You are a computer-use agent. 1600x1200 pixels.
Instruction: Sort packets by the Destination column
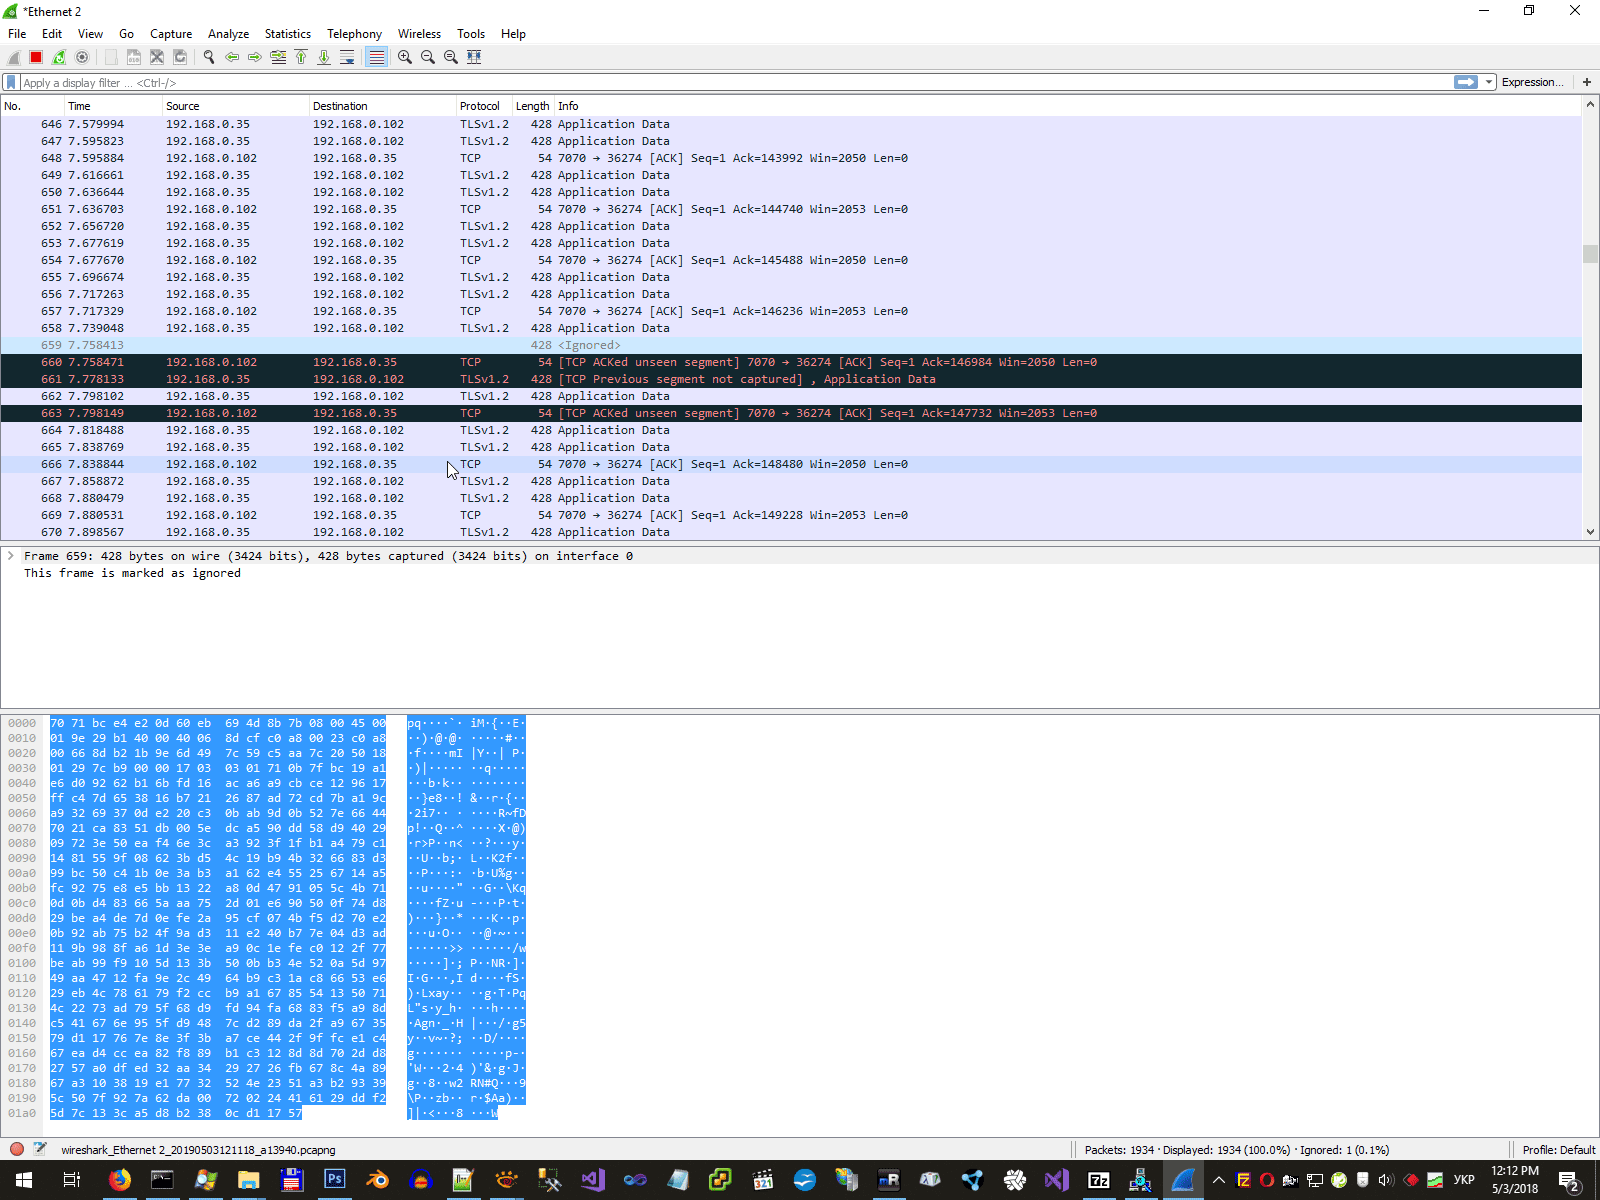pyautogui.click(x=383, y=106)
